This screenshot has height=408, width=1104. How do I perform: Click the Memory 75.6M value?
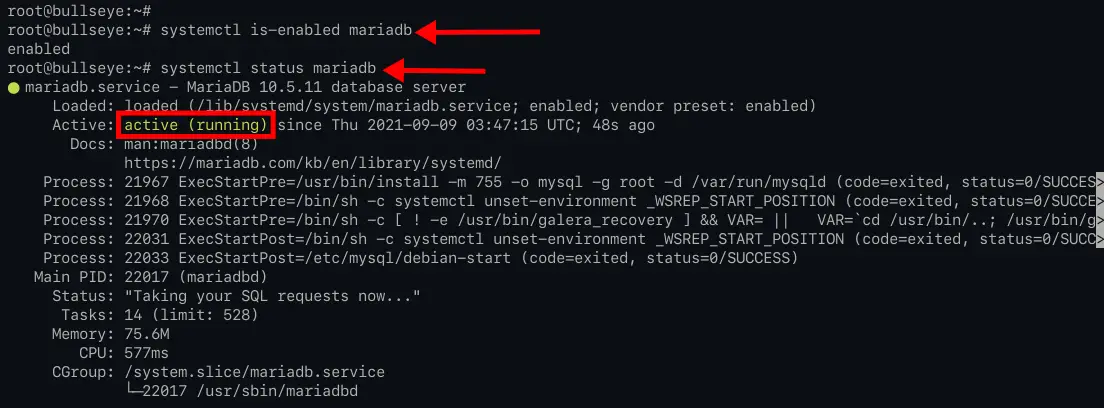click(x=146, y=334)
